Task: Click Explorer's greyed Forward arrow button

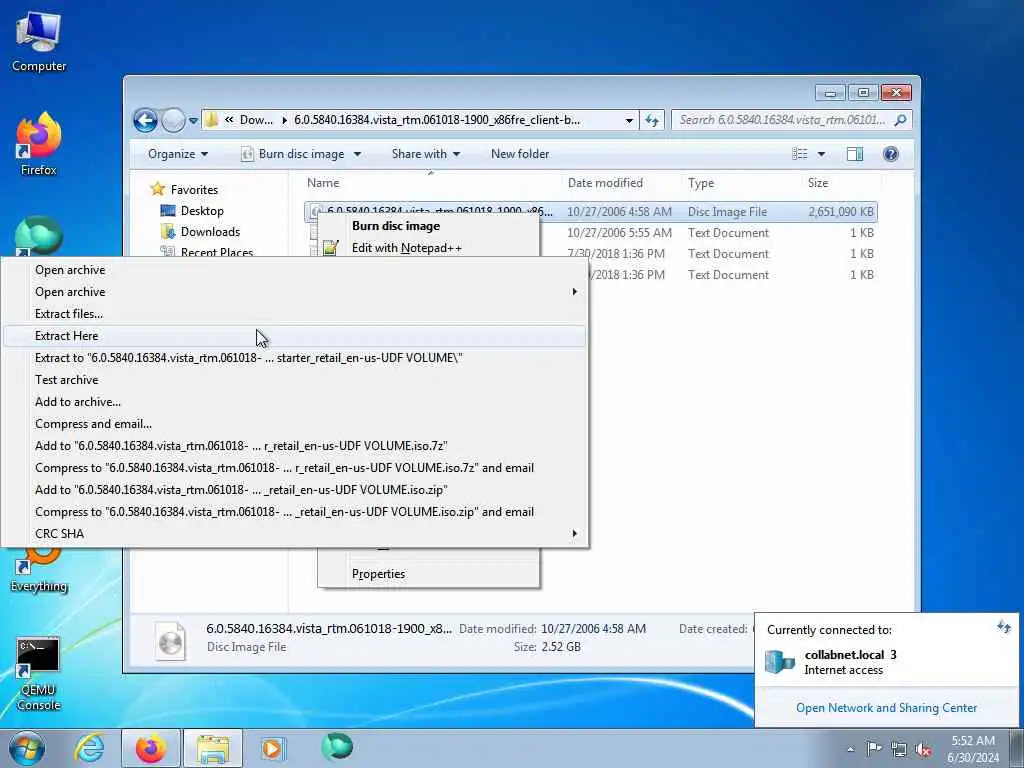Action: [x=172, y=120]
